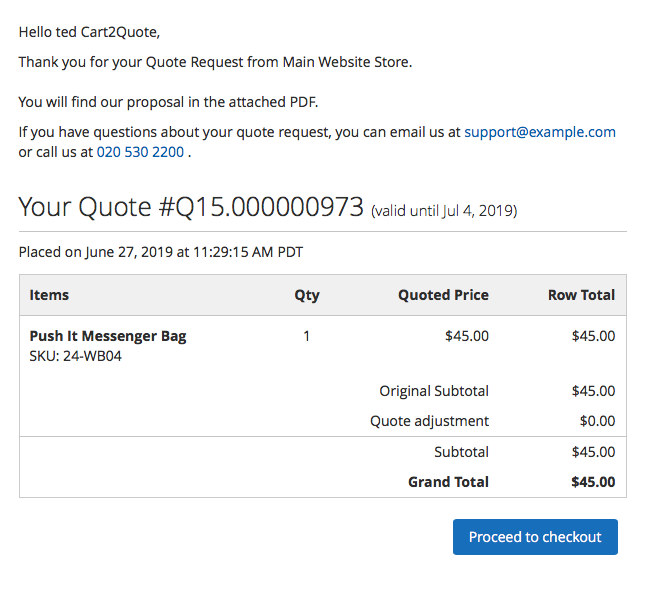Image resolution: width=649 pixels, height=597 pixels.
Task: Click the Grand Total label
Action: (x=448, y=482)
